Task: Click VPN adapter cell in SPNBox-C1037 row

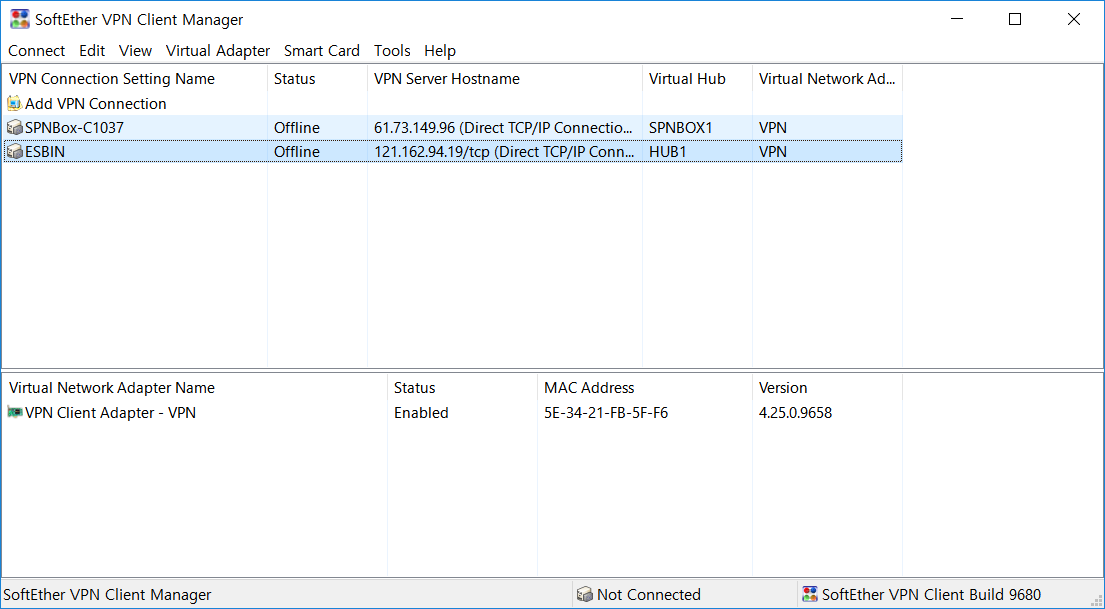Action: pos(772,128)
